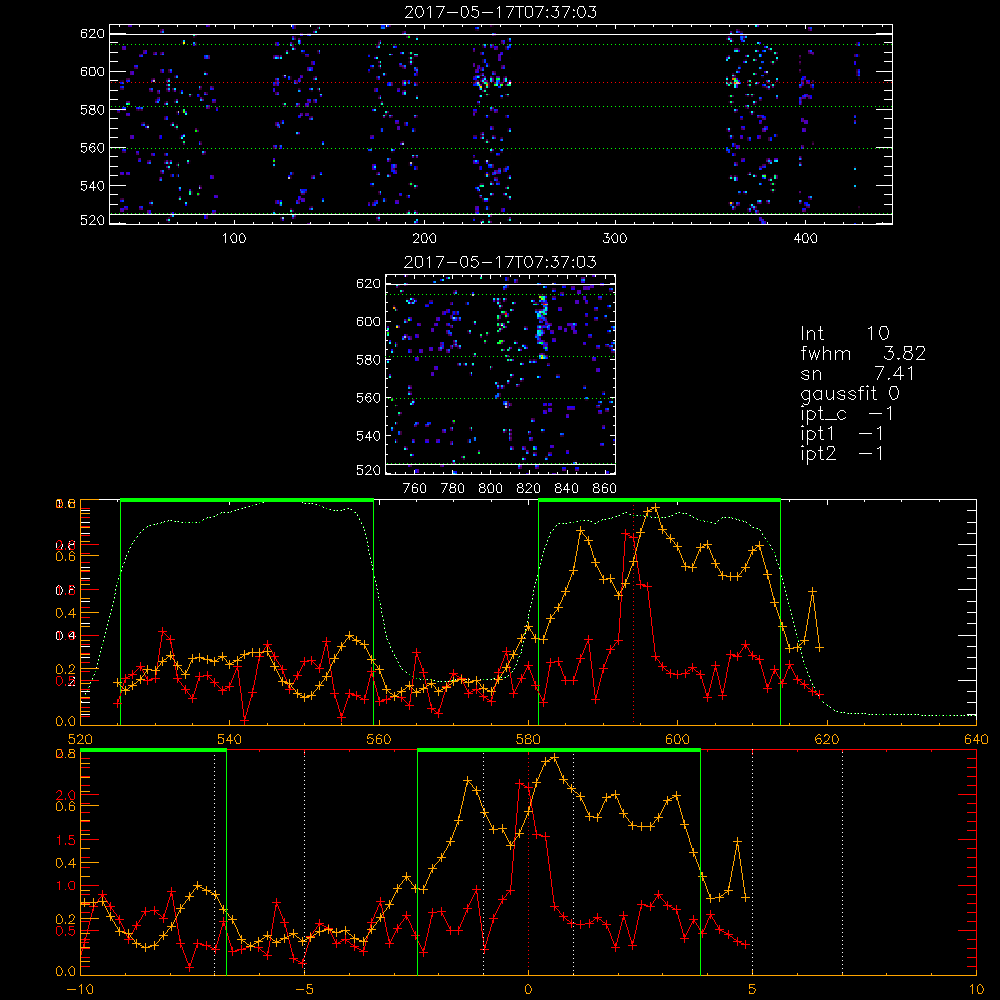Click x-axis label 820 of zoomed image
The width and height of the screenshot is (1000, 1000).
529,489
